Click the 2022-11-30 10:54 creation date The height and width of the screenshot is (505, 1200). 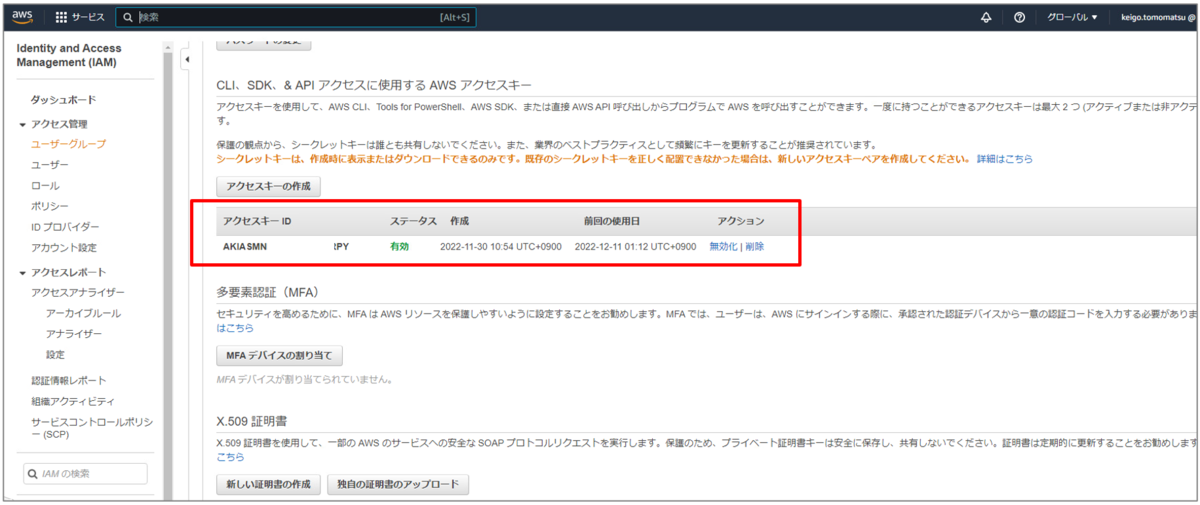click(x=501, y=246)
